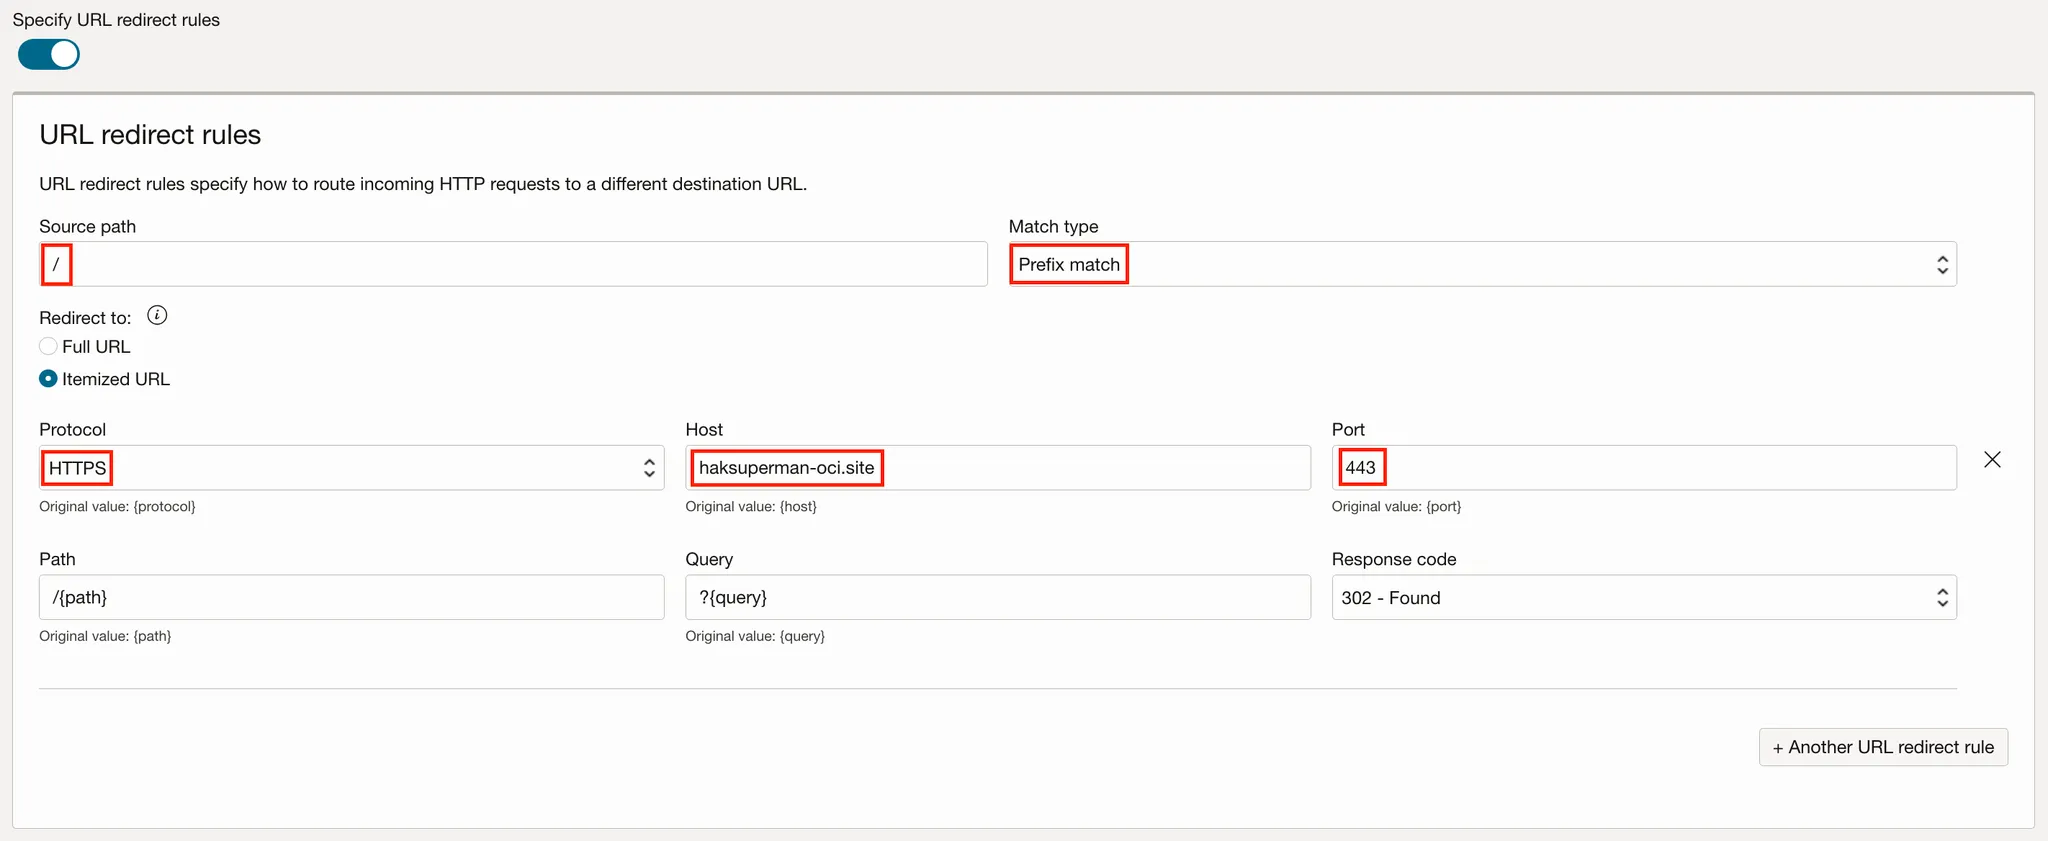
Task: Remove the redirect rule with X icon
Action: (1992, 460)
